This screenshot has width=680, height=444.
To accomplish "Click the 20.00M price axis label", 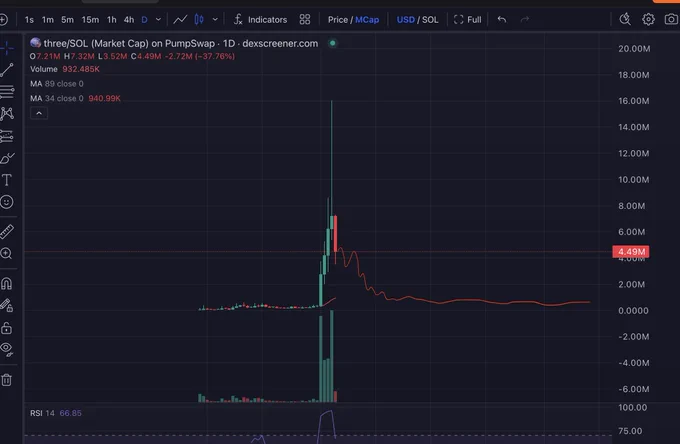I will click(x=634, y=49).
